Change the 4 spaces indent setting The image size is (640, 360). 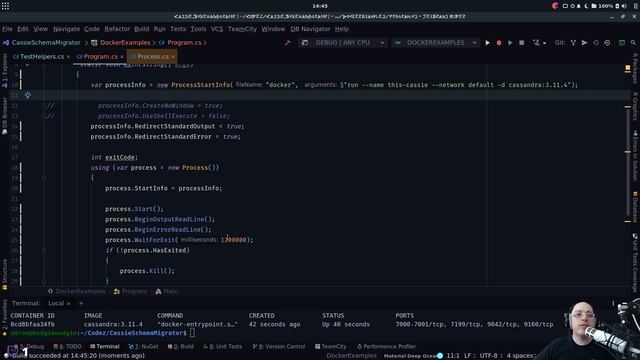[520, 356]
